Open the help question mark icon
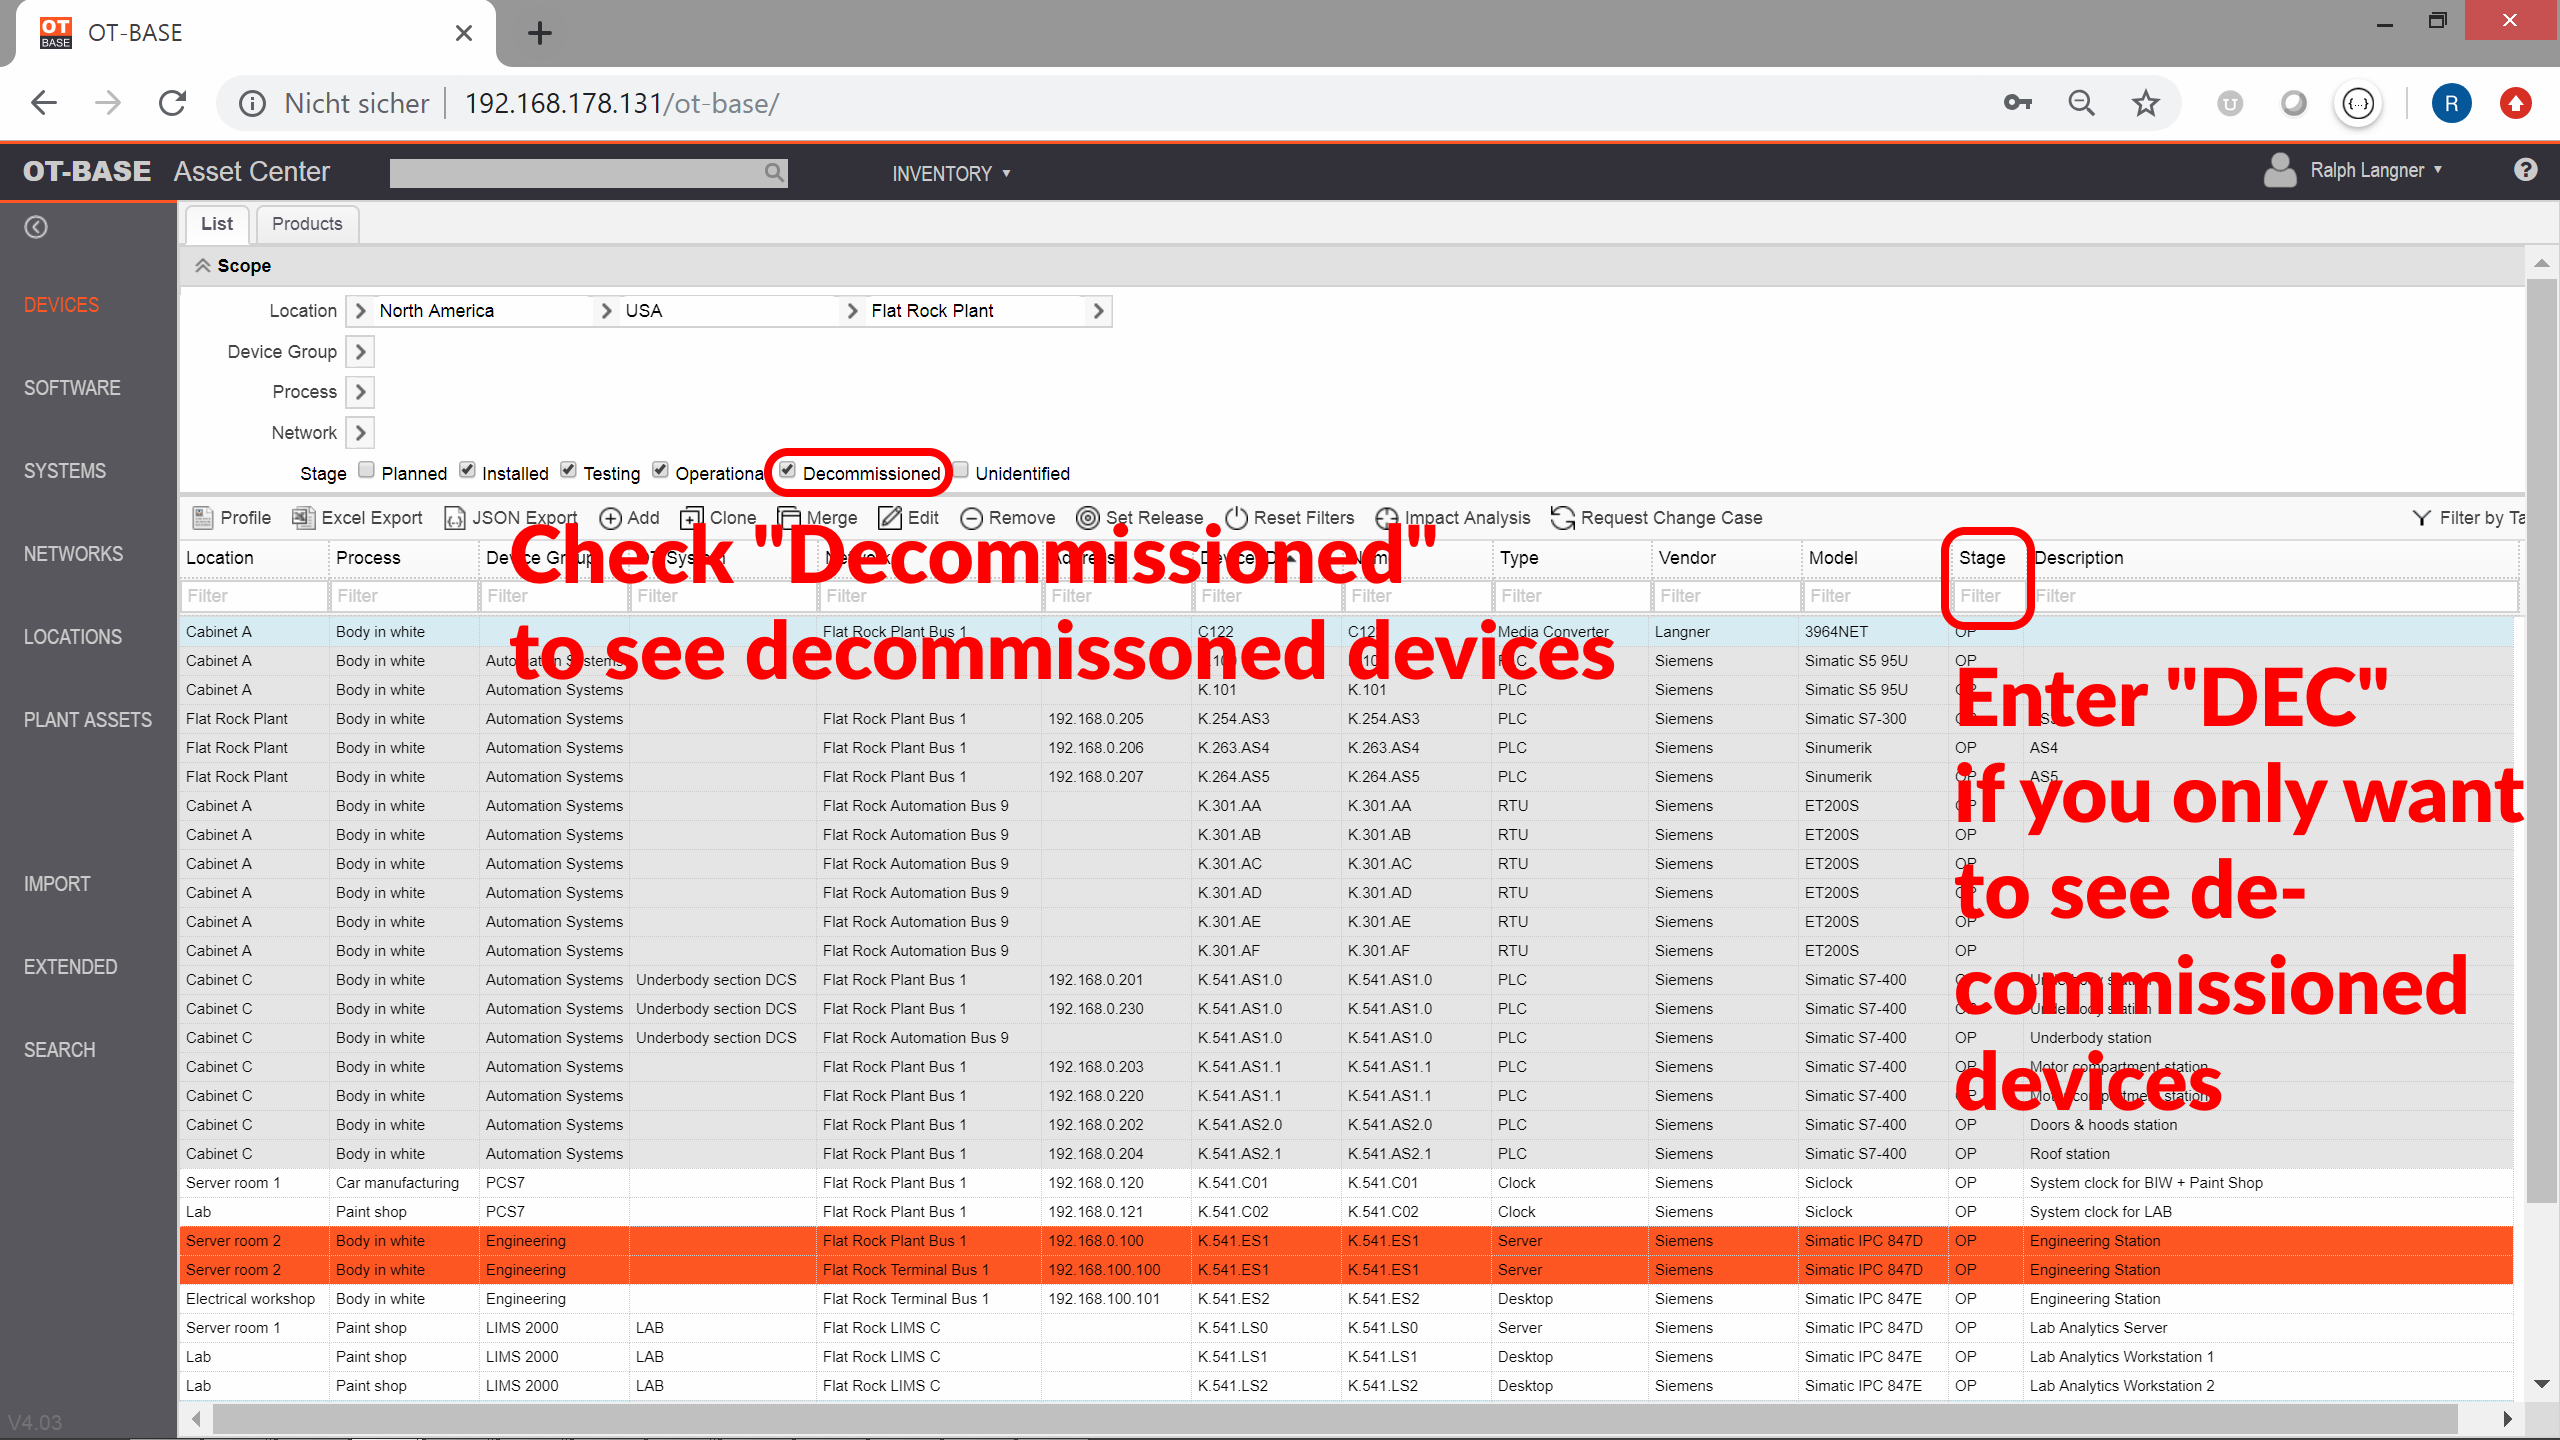 pyautogui.click(x=2525, y=169)
